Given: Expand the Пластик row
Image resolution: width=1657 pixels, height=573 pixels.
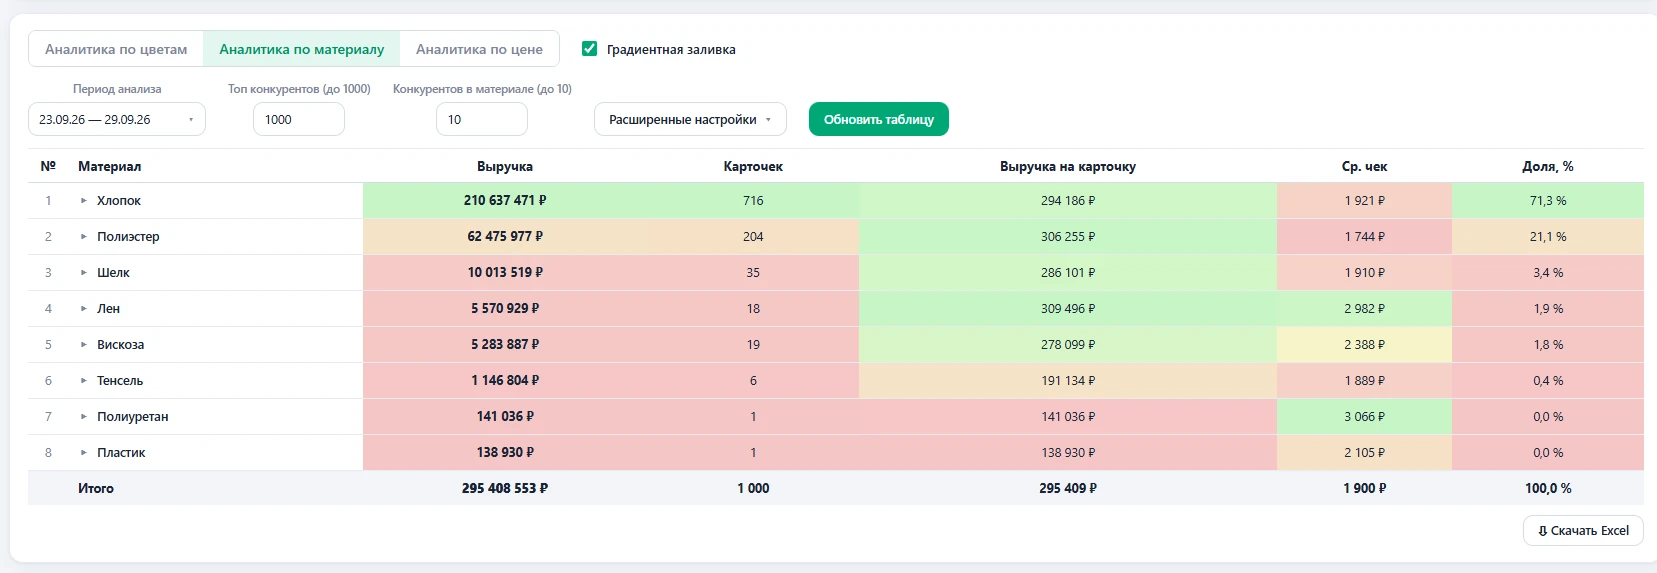Looking at the screenshot, I should point(84,453).
